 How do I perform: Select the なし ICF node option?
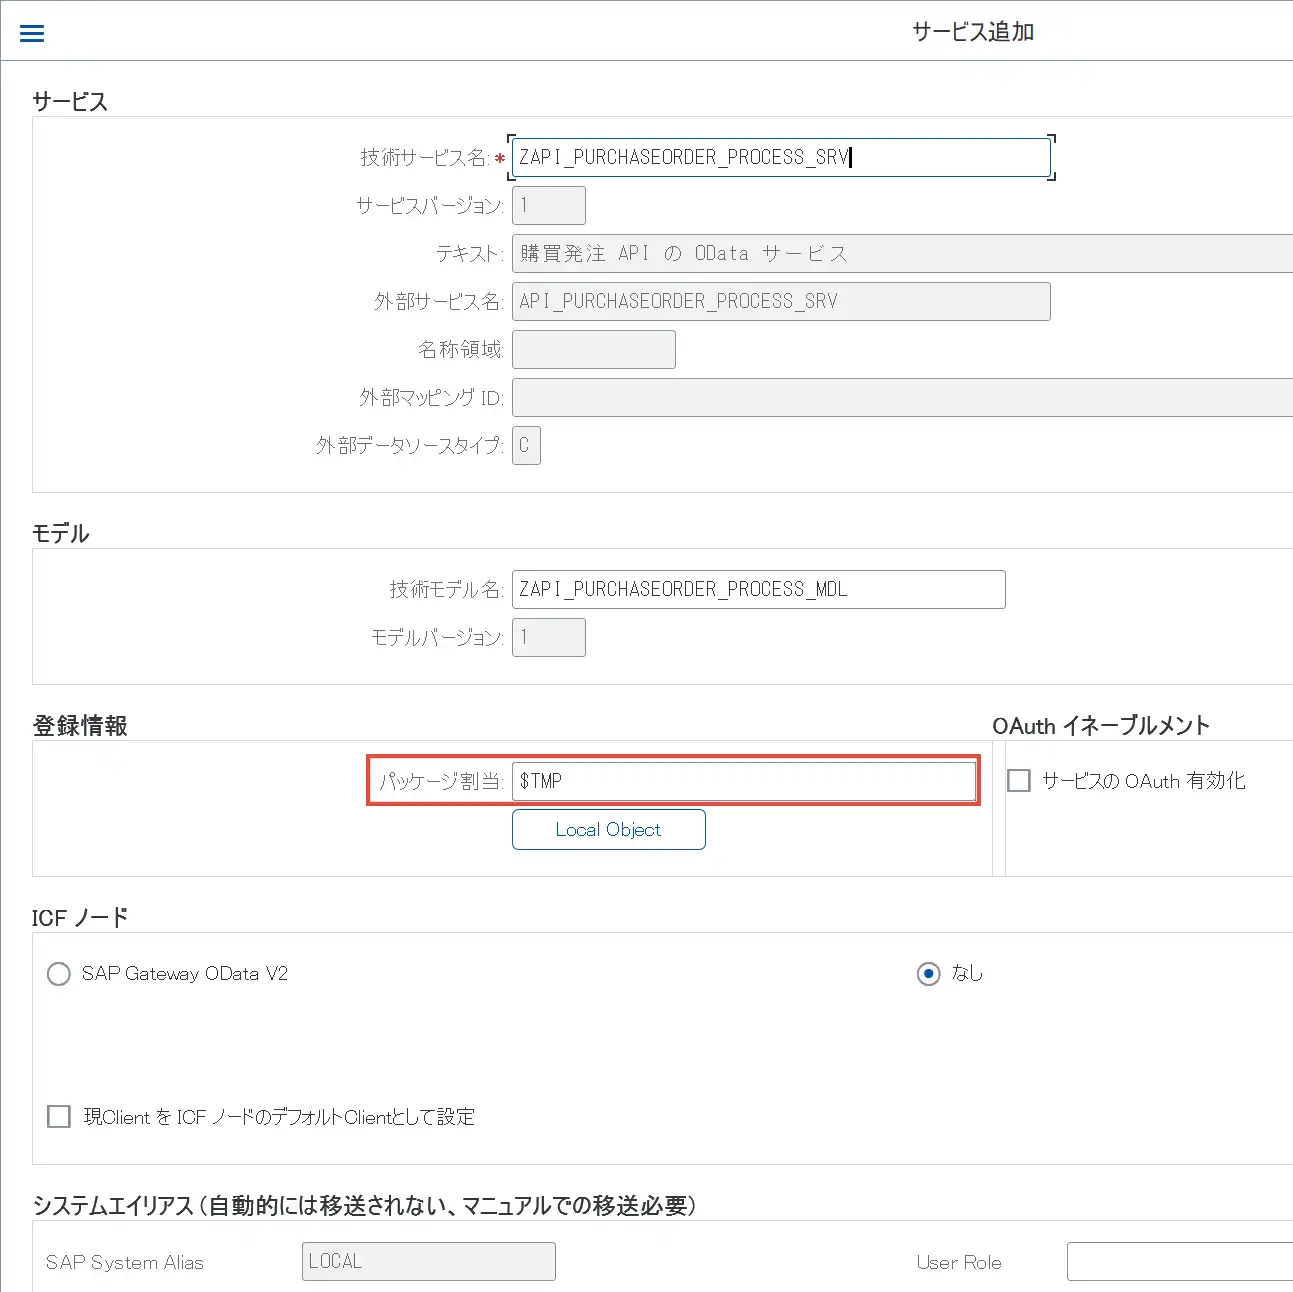pyautogui.click(x=929, y=973)
